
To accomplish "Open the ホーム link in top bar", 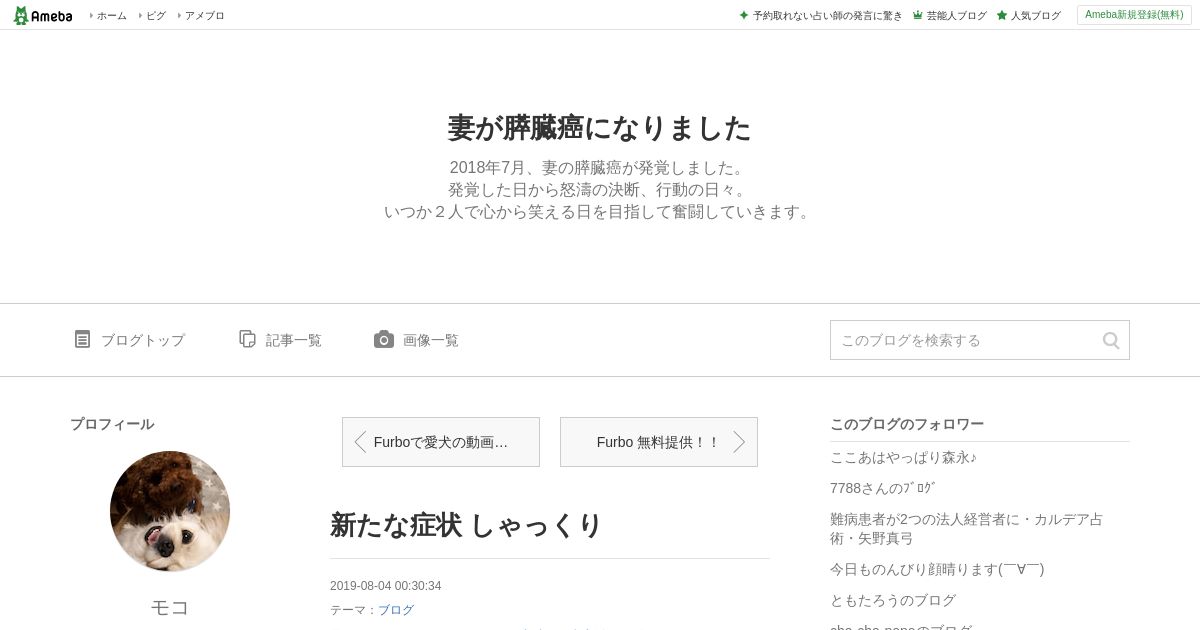I will [x=111, y=16].
